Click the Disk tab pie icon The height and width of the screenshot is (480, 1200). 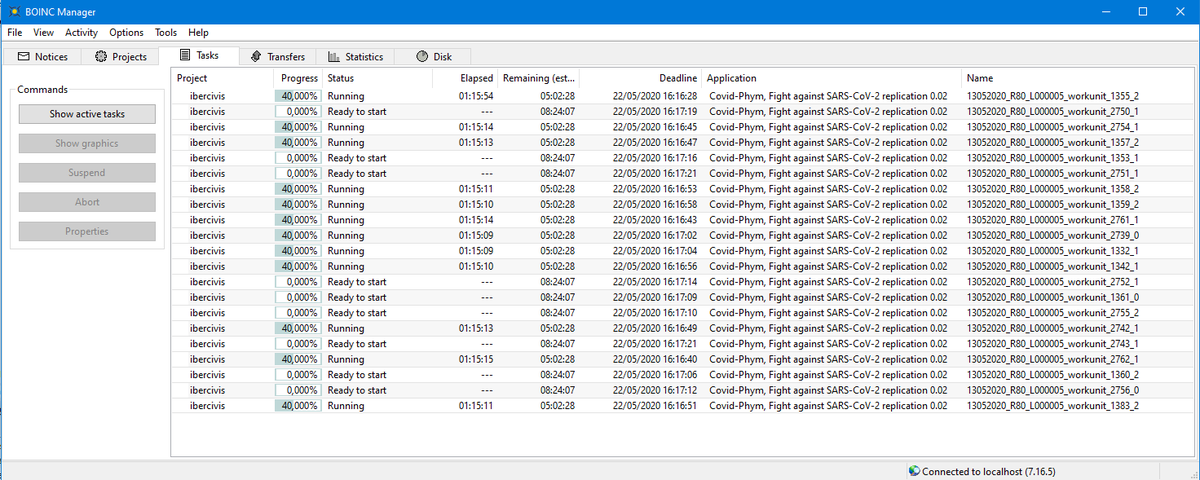tap(422, 57)
